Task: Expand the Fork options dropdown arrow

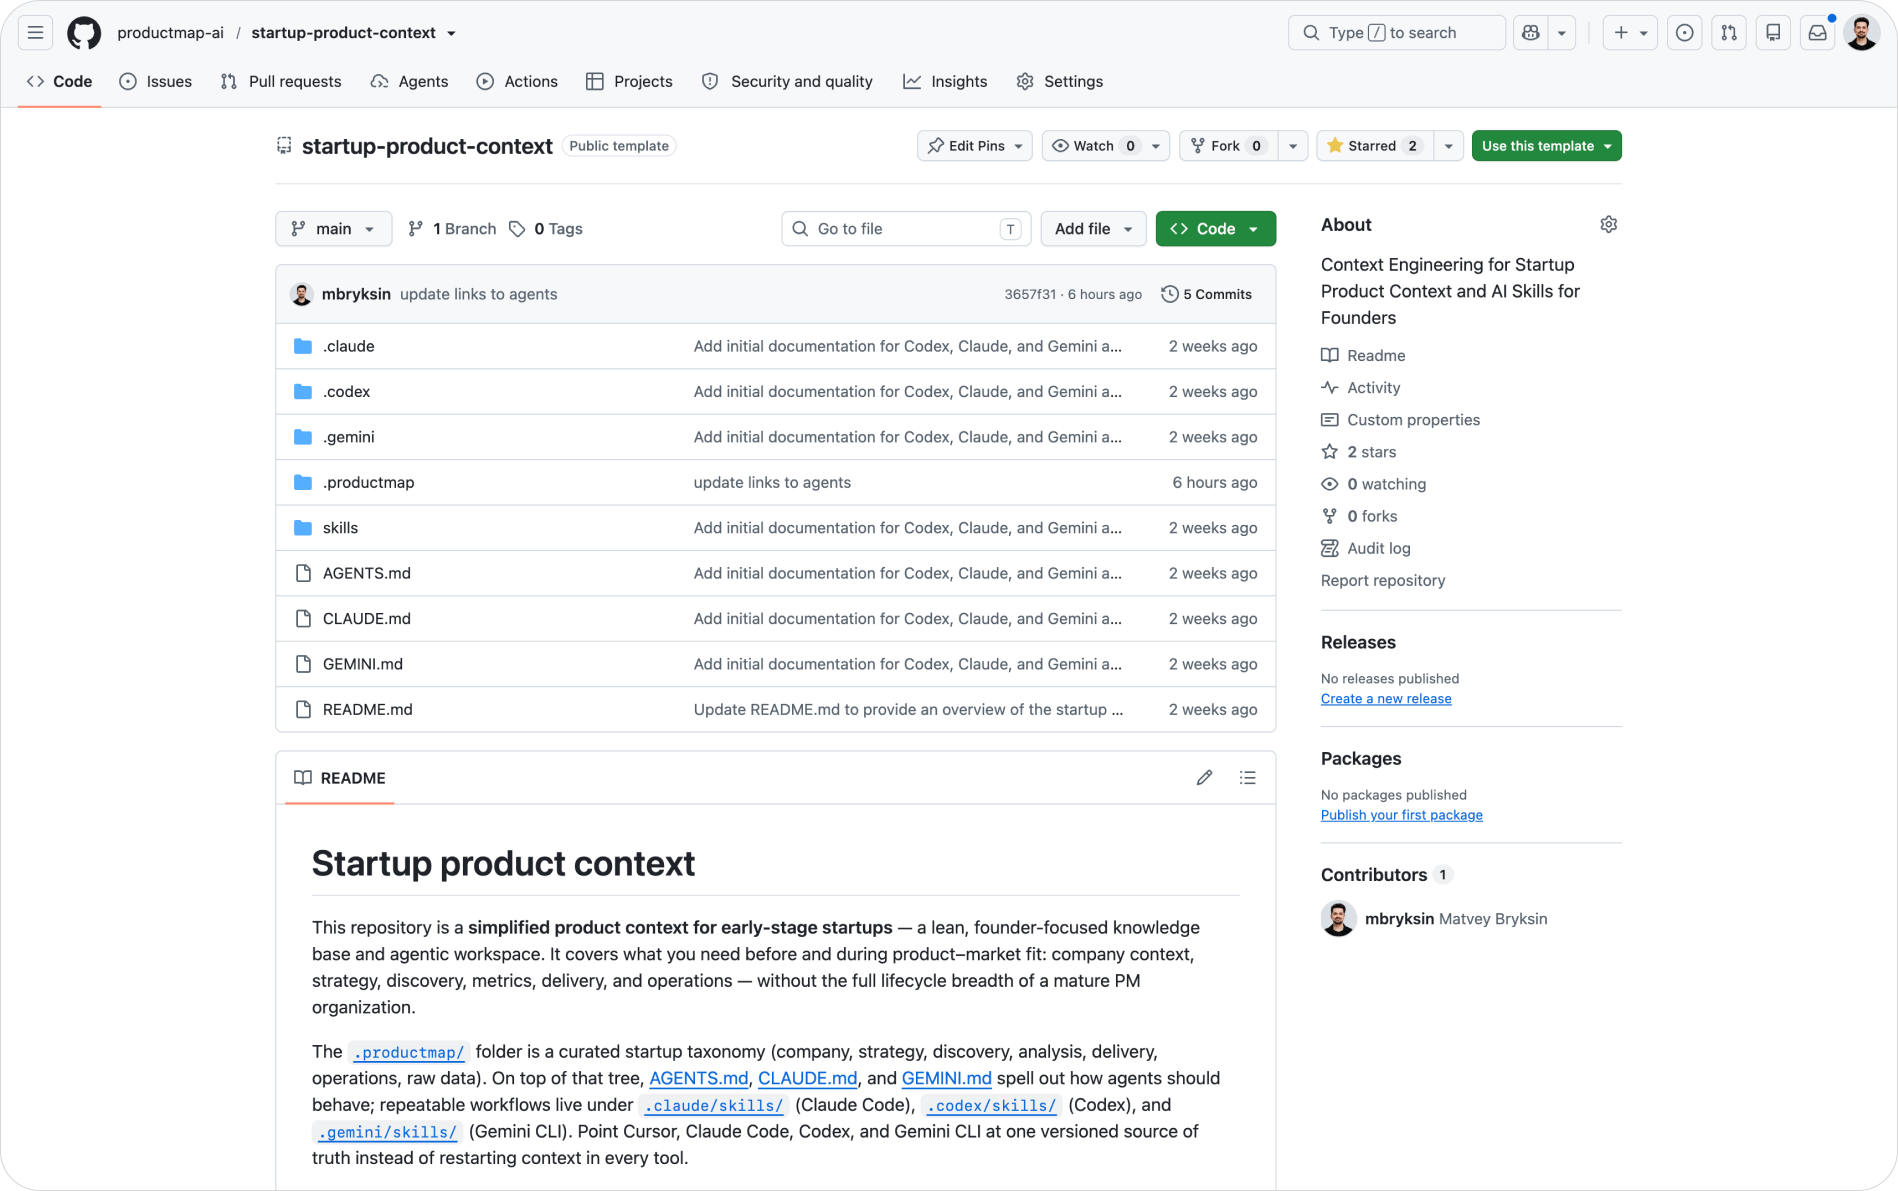Action: tap(1293, 146)
